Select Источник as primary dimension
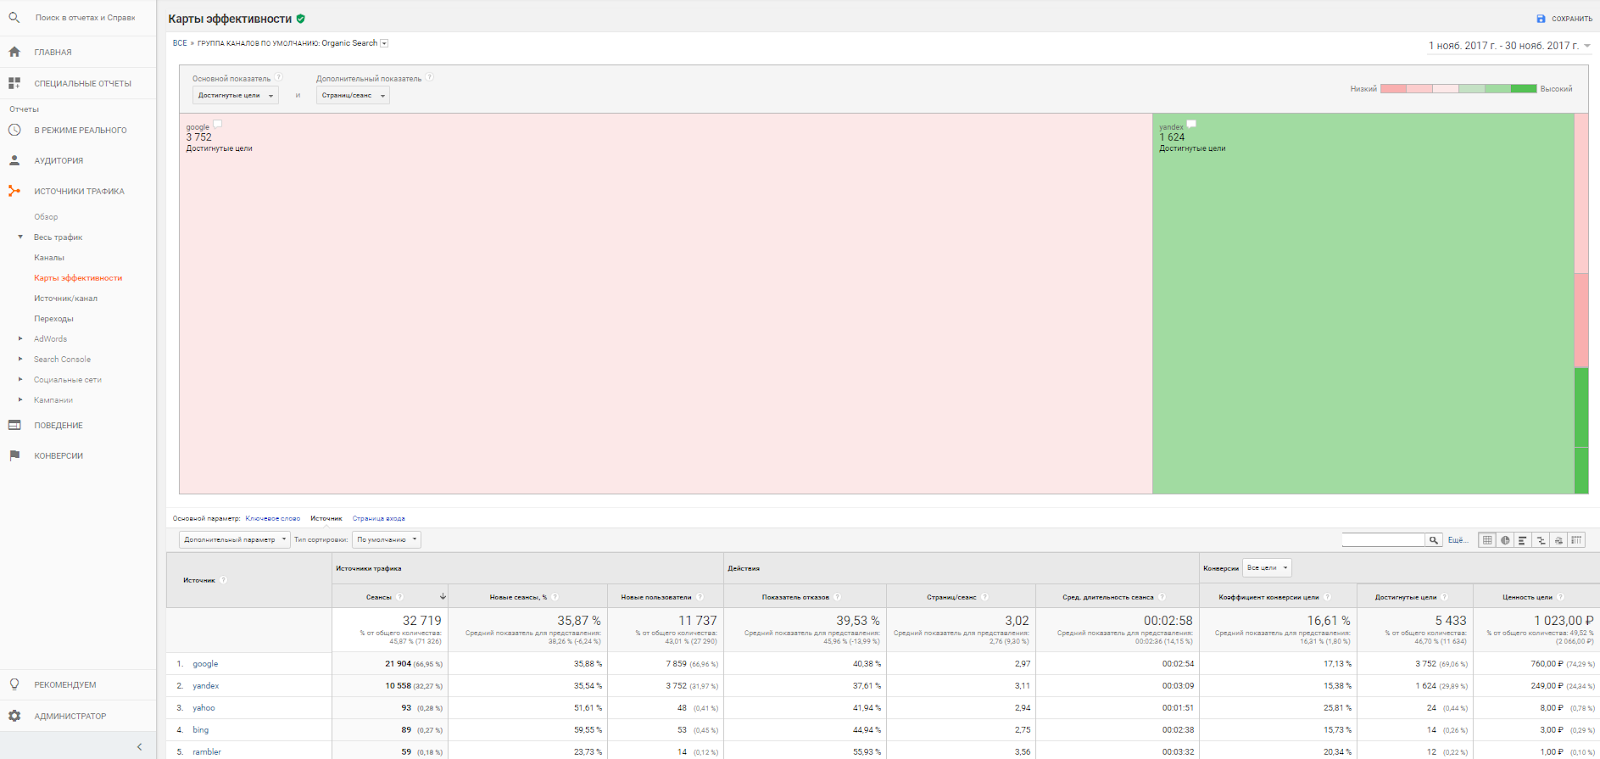Image resolution: width=1600 pixels, height=759 pixels. pyautogui.click(x=326, y=519)
